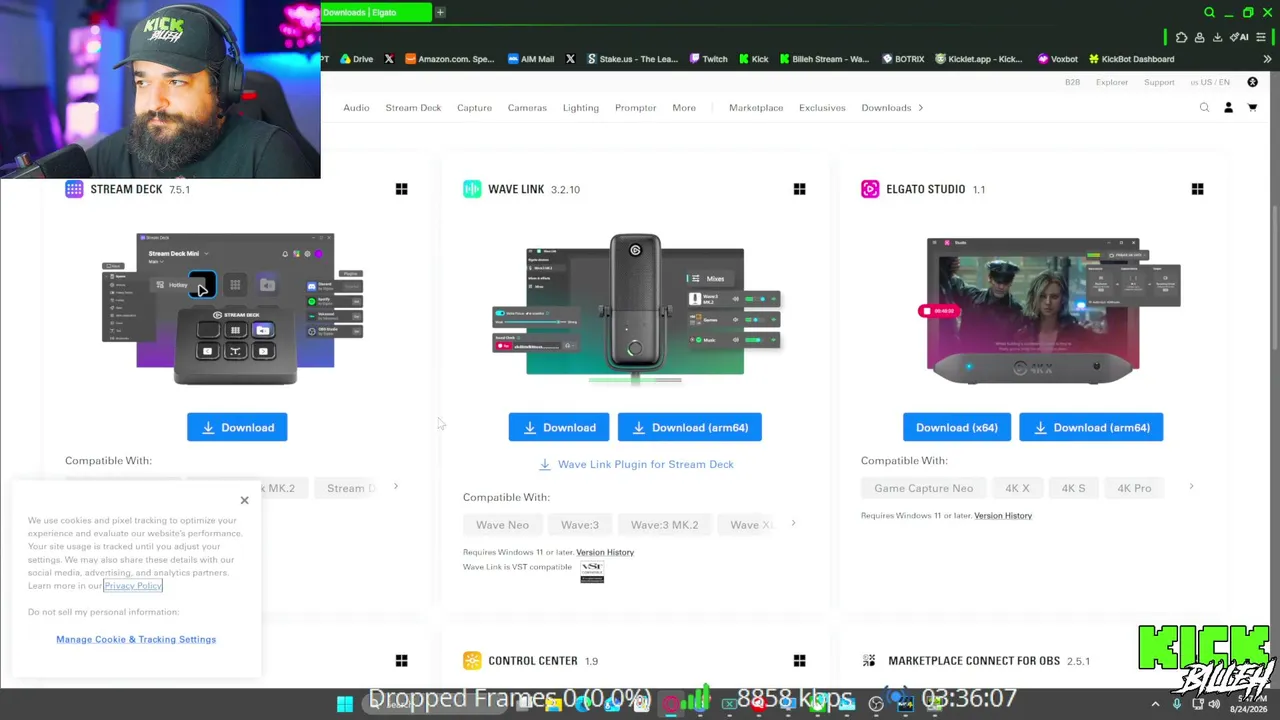Click the Elgato Studio app logo icon
1280x720 pixels.
pyautogui.click(x=870, y=189)
